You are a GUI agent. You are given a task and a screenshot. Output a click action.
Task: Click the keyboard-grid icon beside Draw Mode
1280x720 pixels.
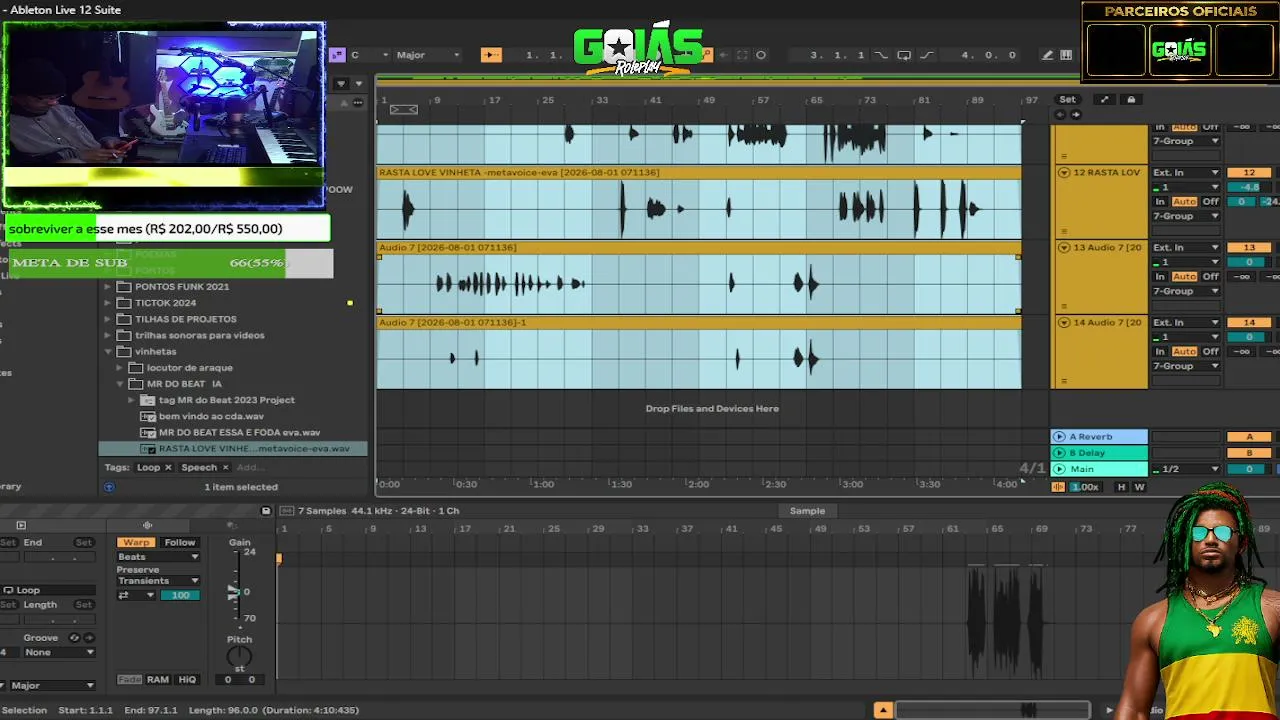(1066, 55)
